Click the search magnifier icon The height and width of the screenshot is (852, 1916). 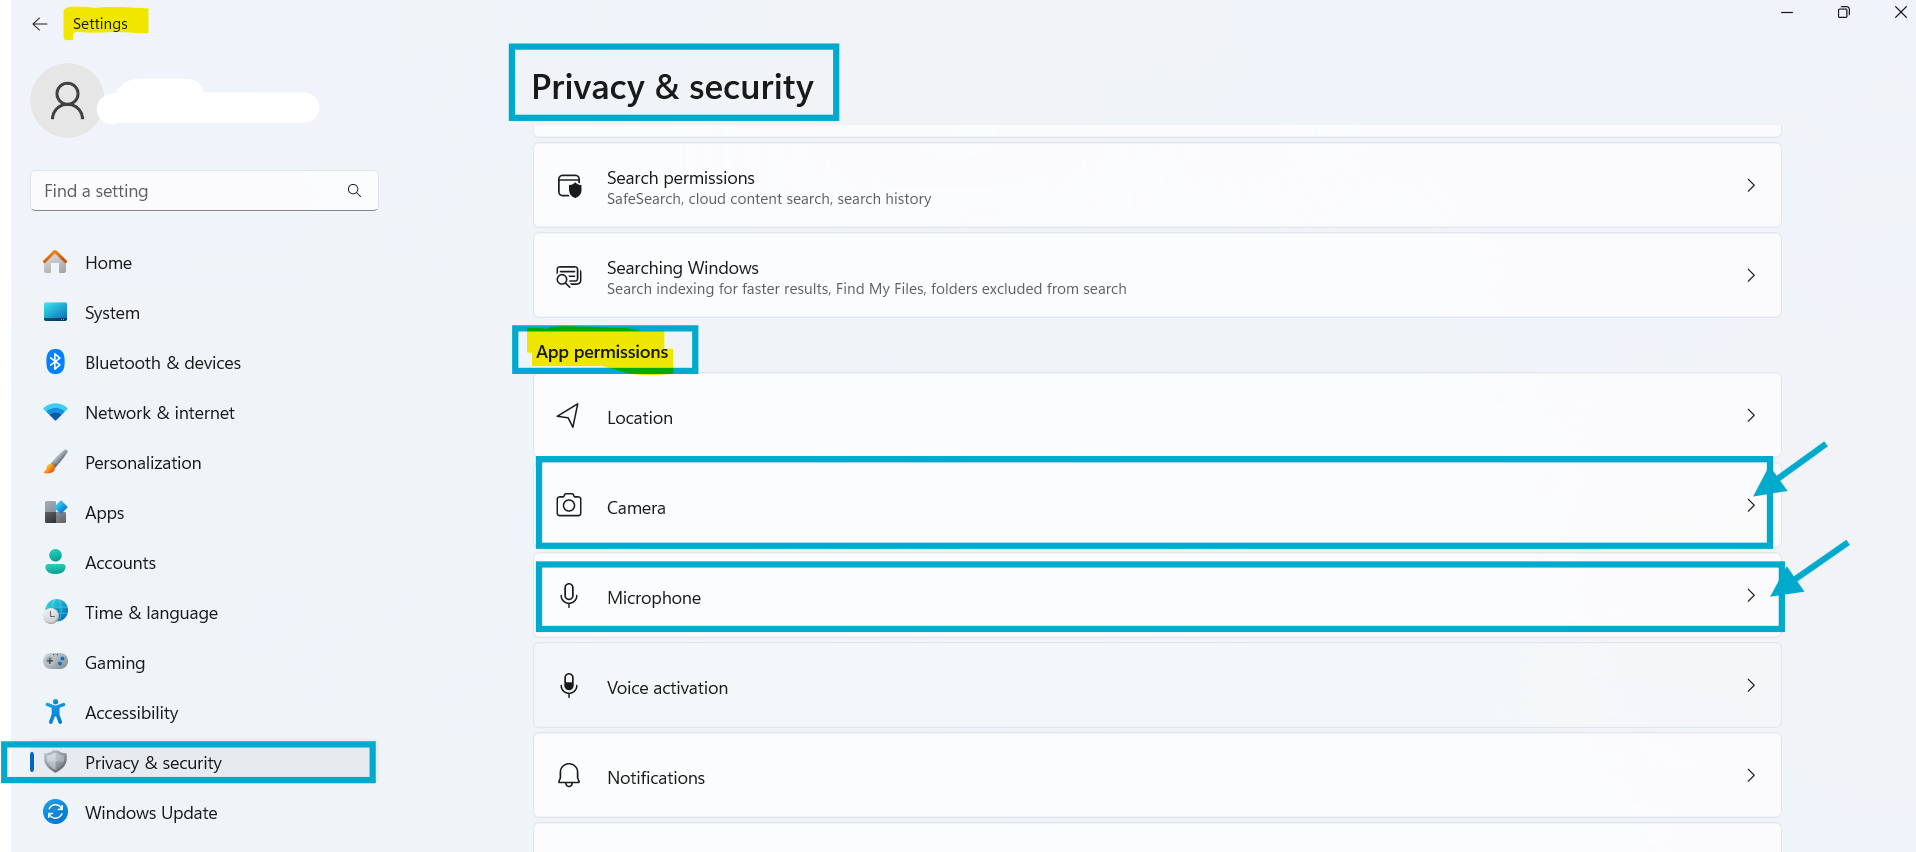(x=354, y=190)
